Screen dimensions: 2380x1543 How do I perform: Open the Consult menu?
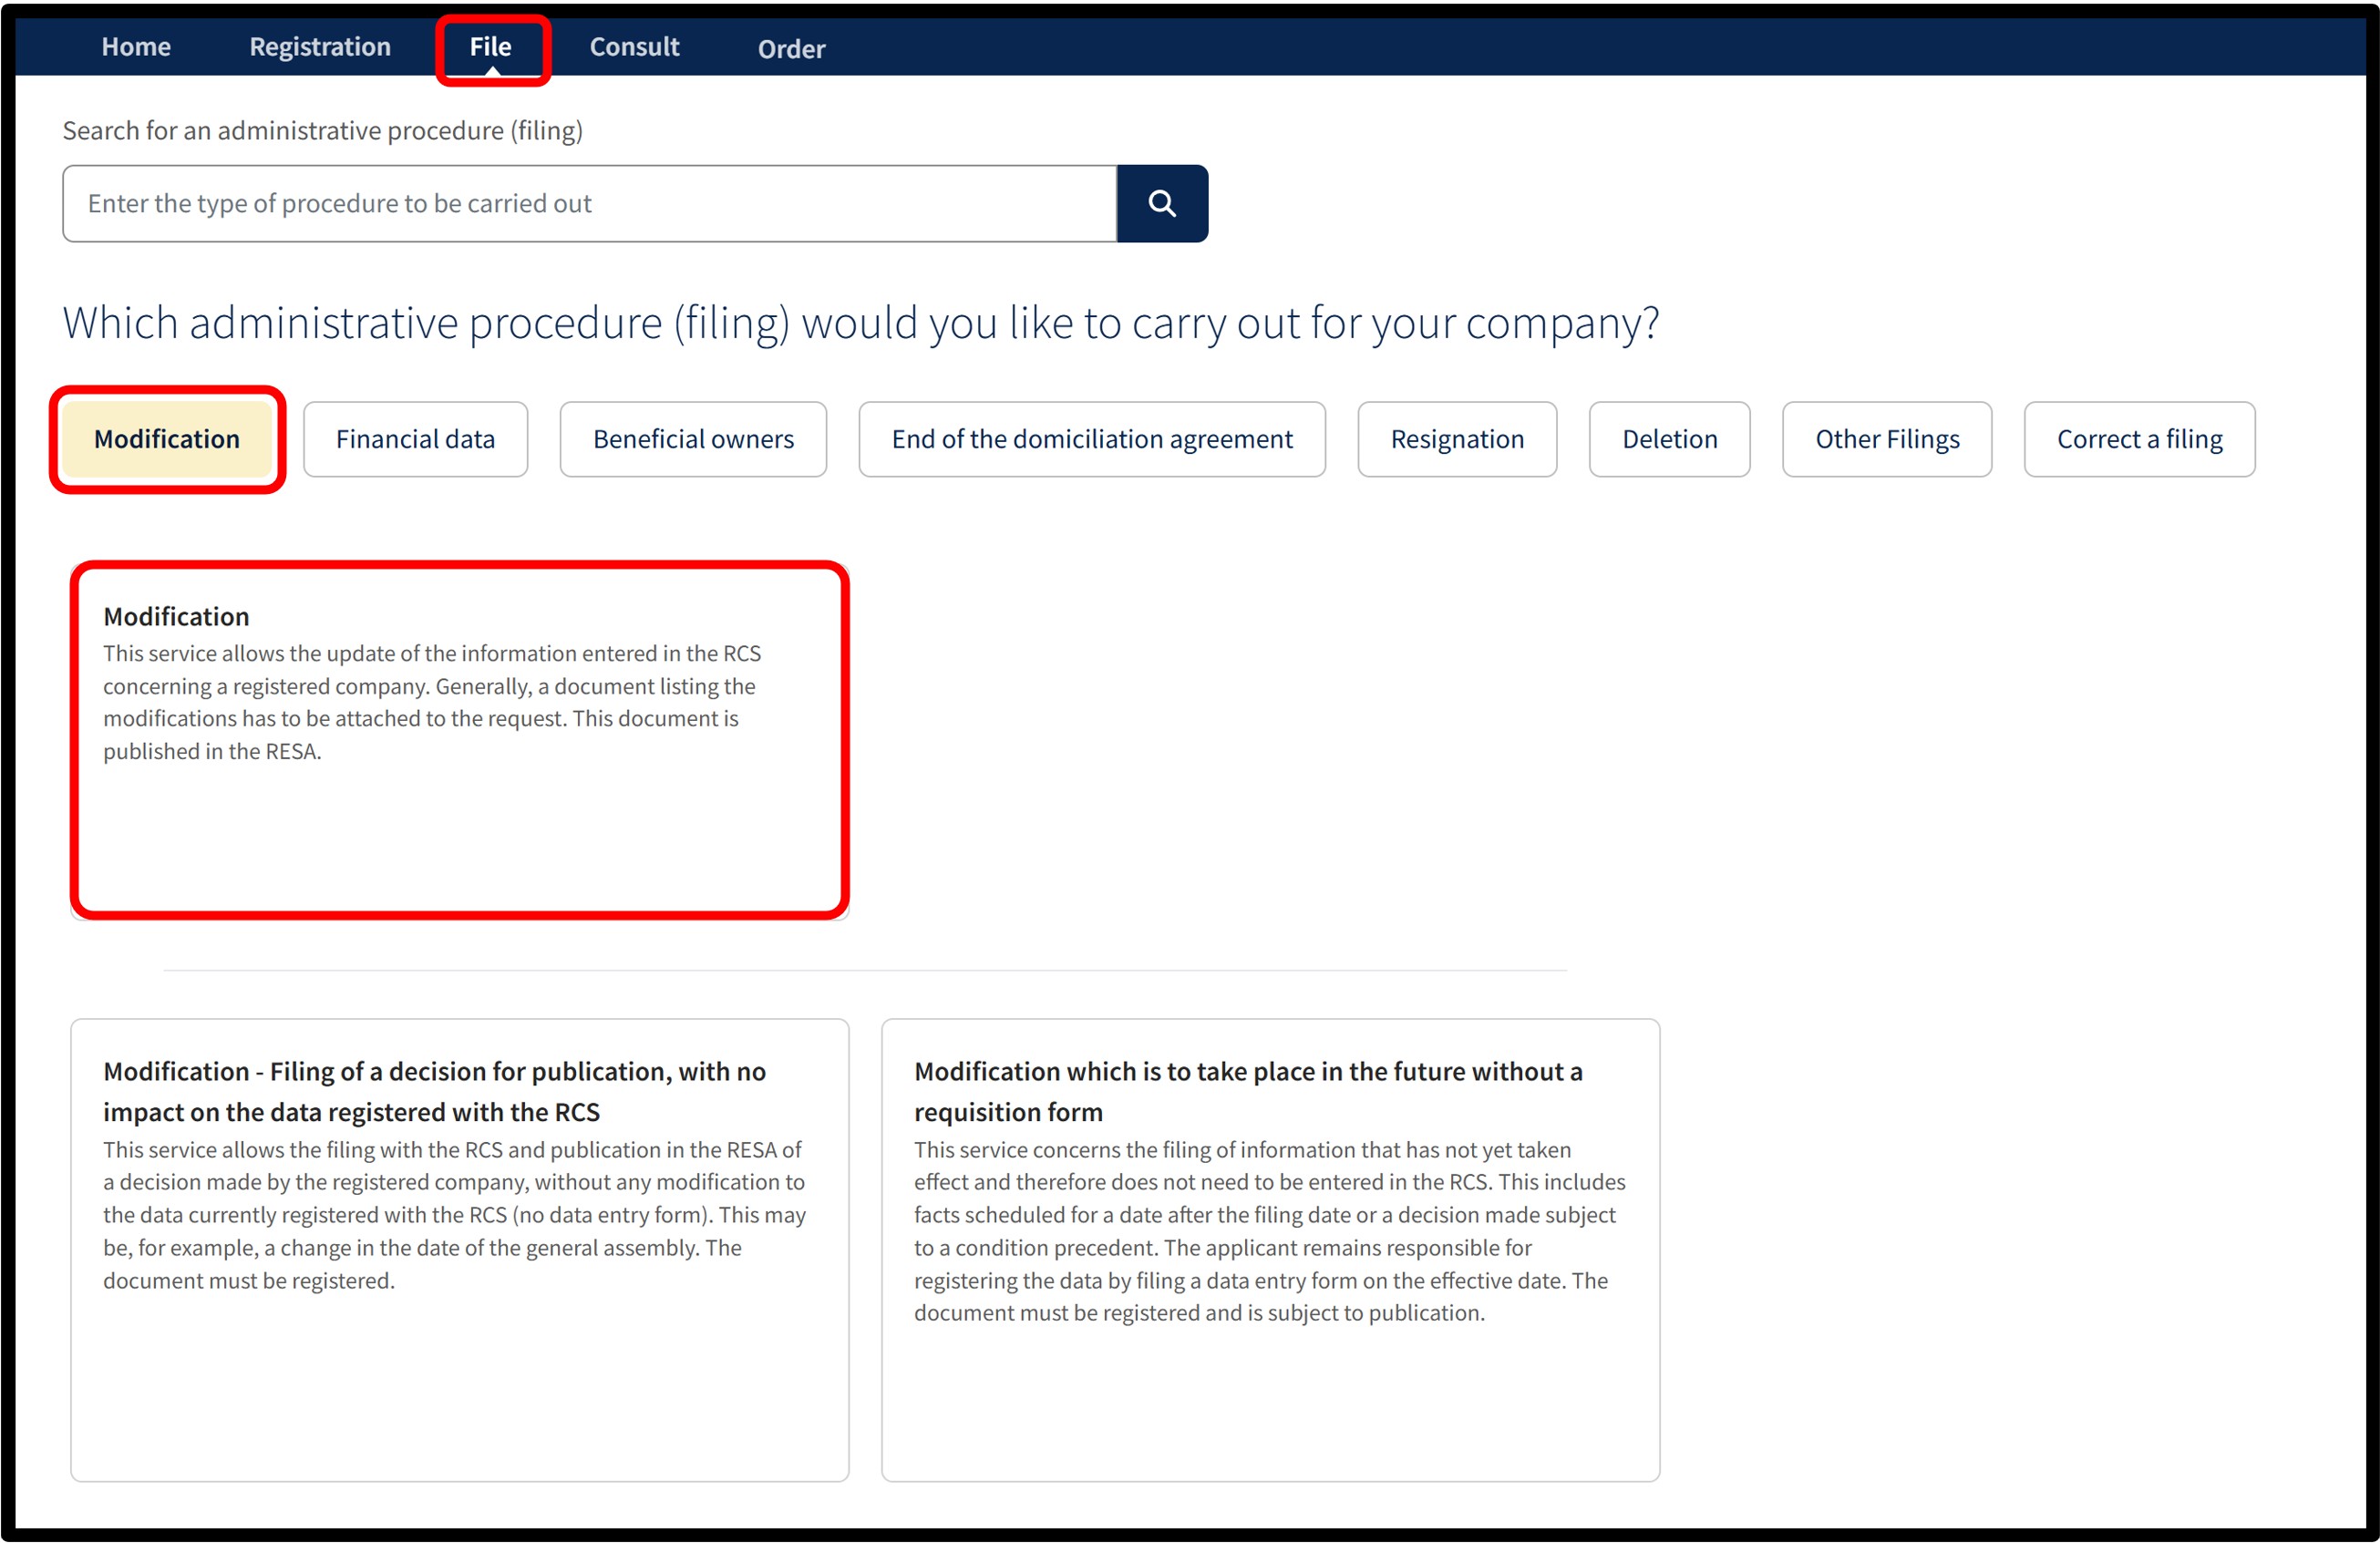pyautogui.click(x=634, y=46)
